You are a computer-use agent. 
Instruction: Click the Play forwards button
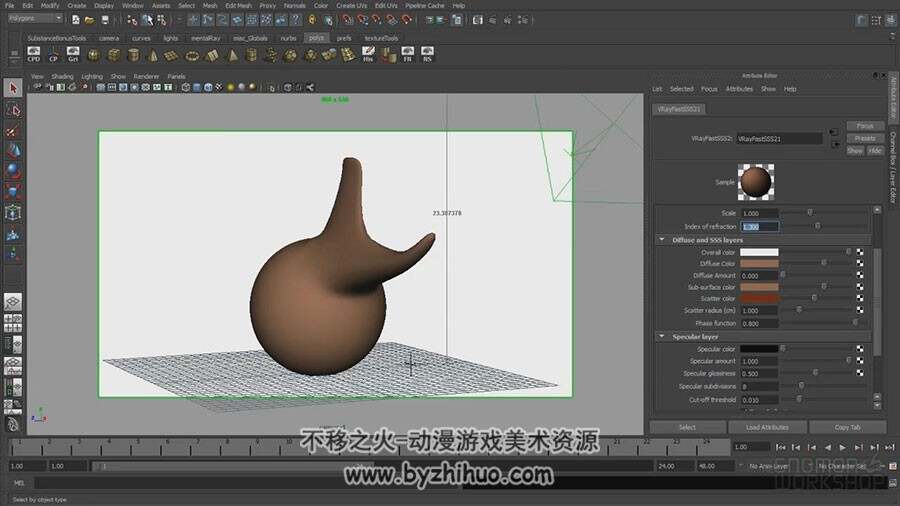pos(843,447)
